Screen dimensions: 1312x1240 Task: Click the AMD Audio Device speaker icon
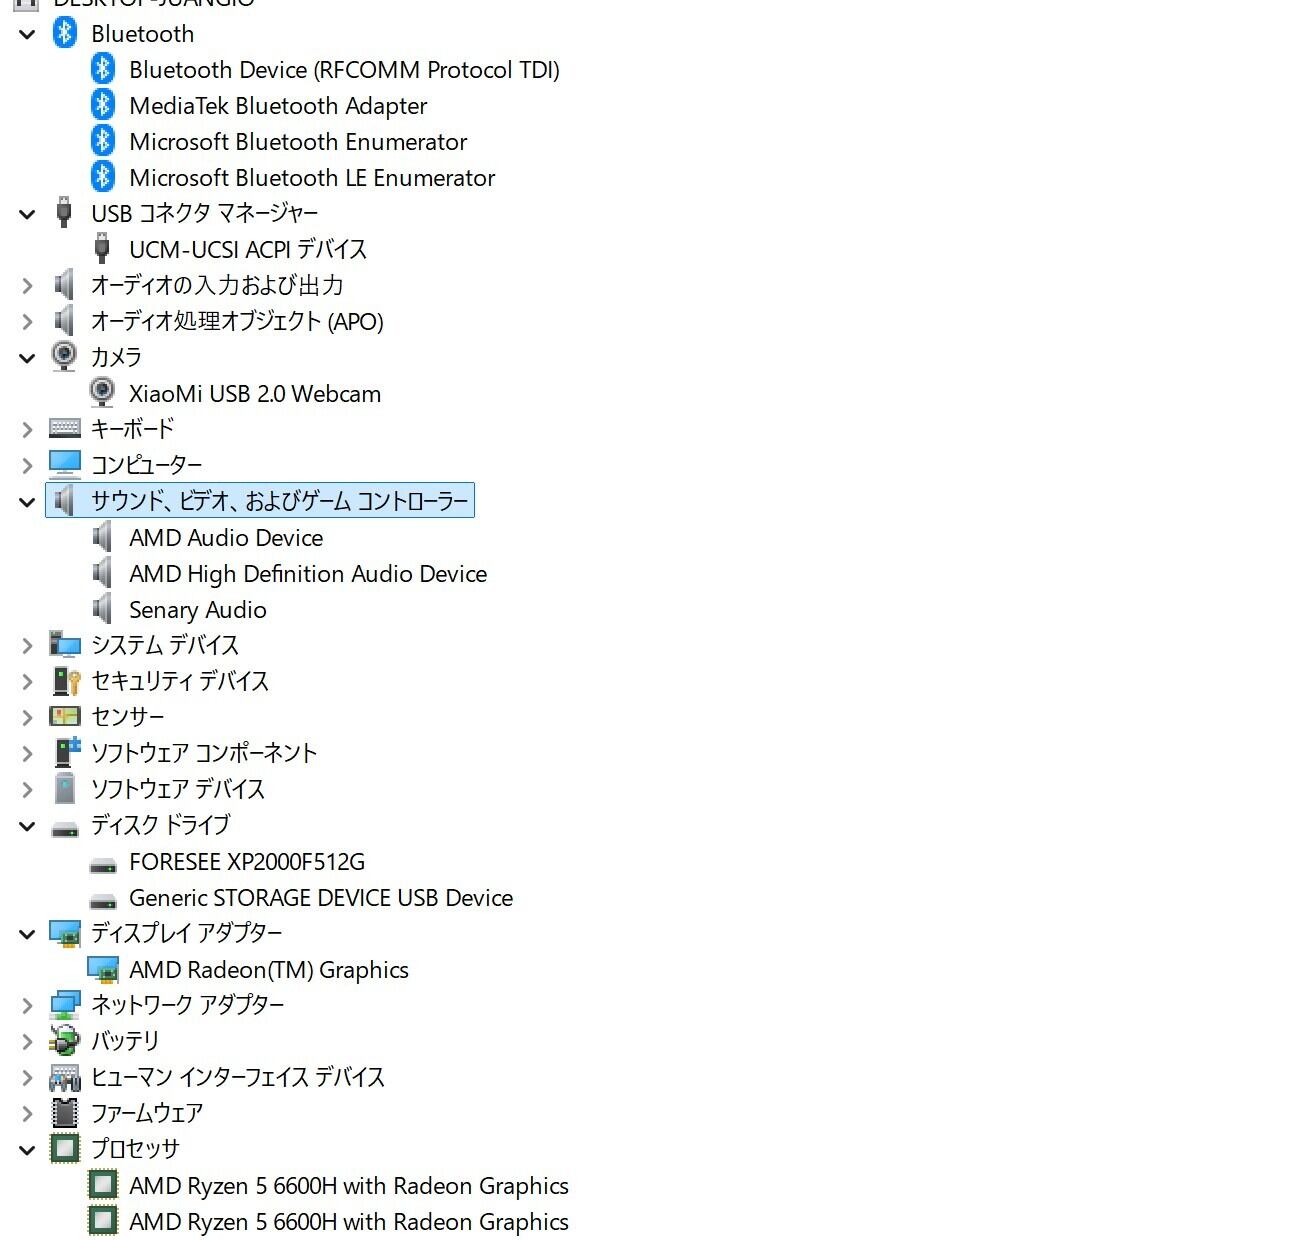click(102, 537)
